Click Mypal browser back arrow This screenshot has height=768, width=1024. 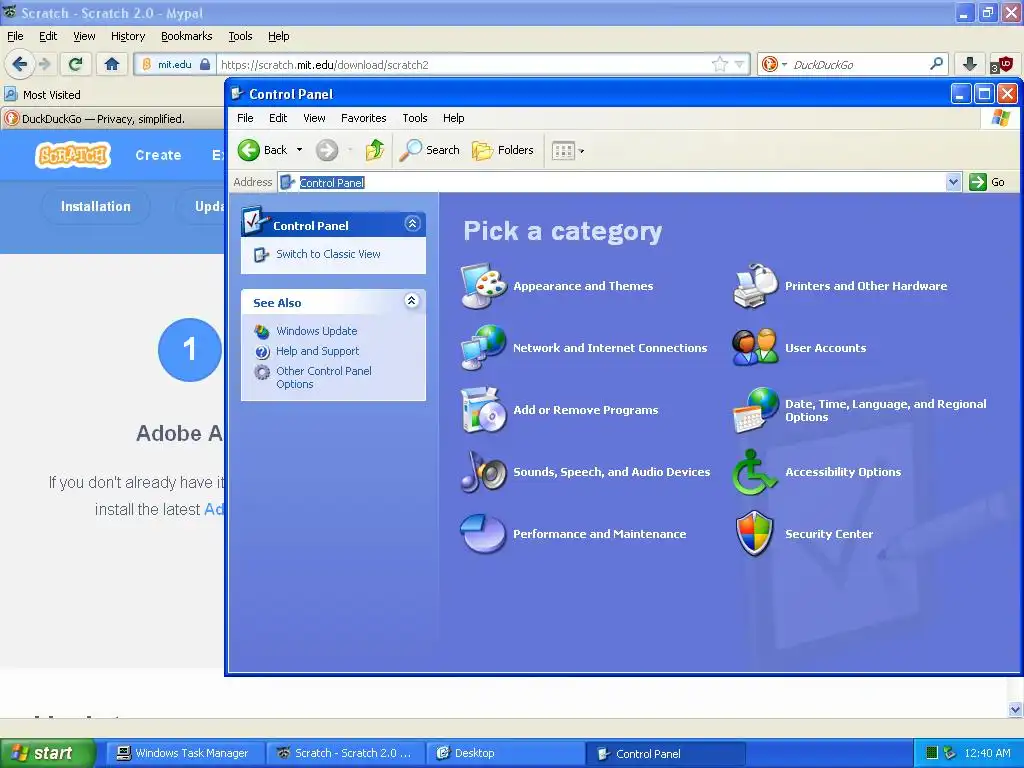point(20,64)
